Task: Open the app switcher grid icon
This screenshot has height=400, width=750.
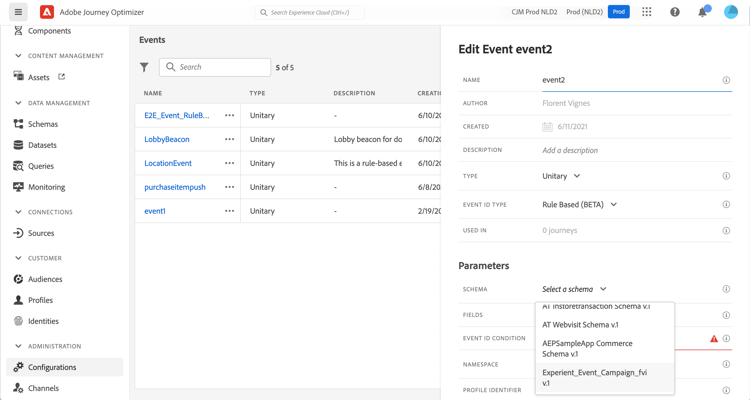Action: point(647,12)
